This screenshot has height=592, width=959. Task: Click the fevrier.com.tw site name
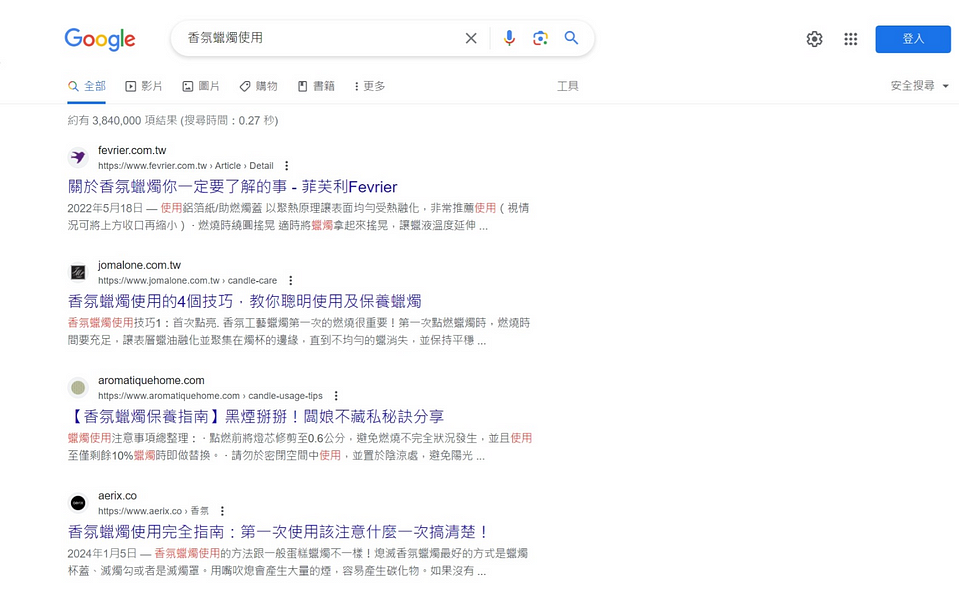point(132,150)
